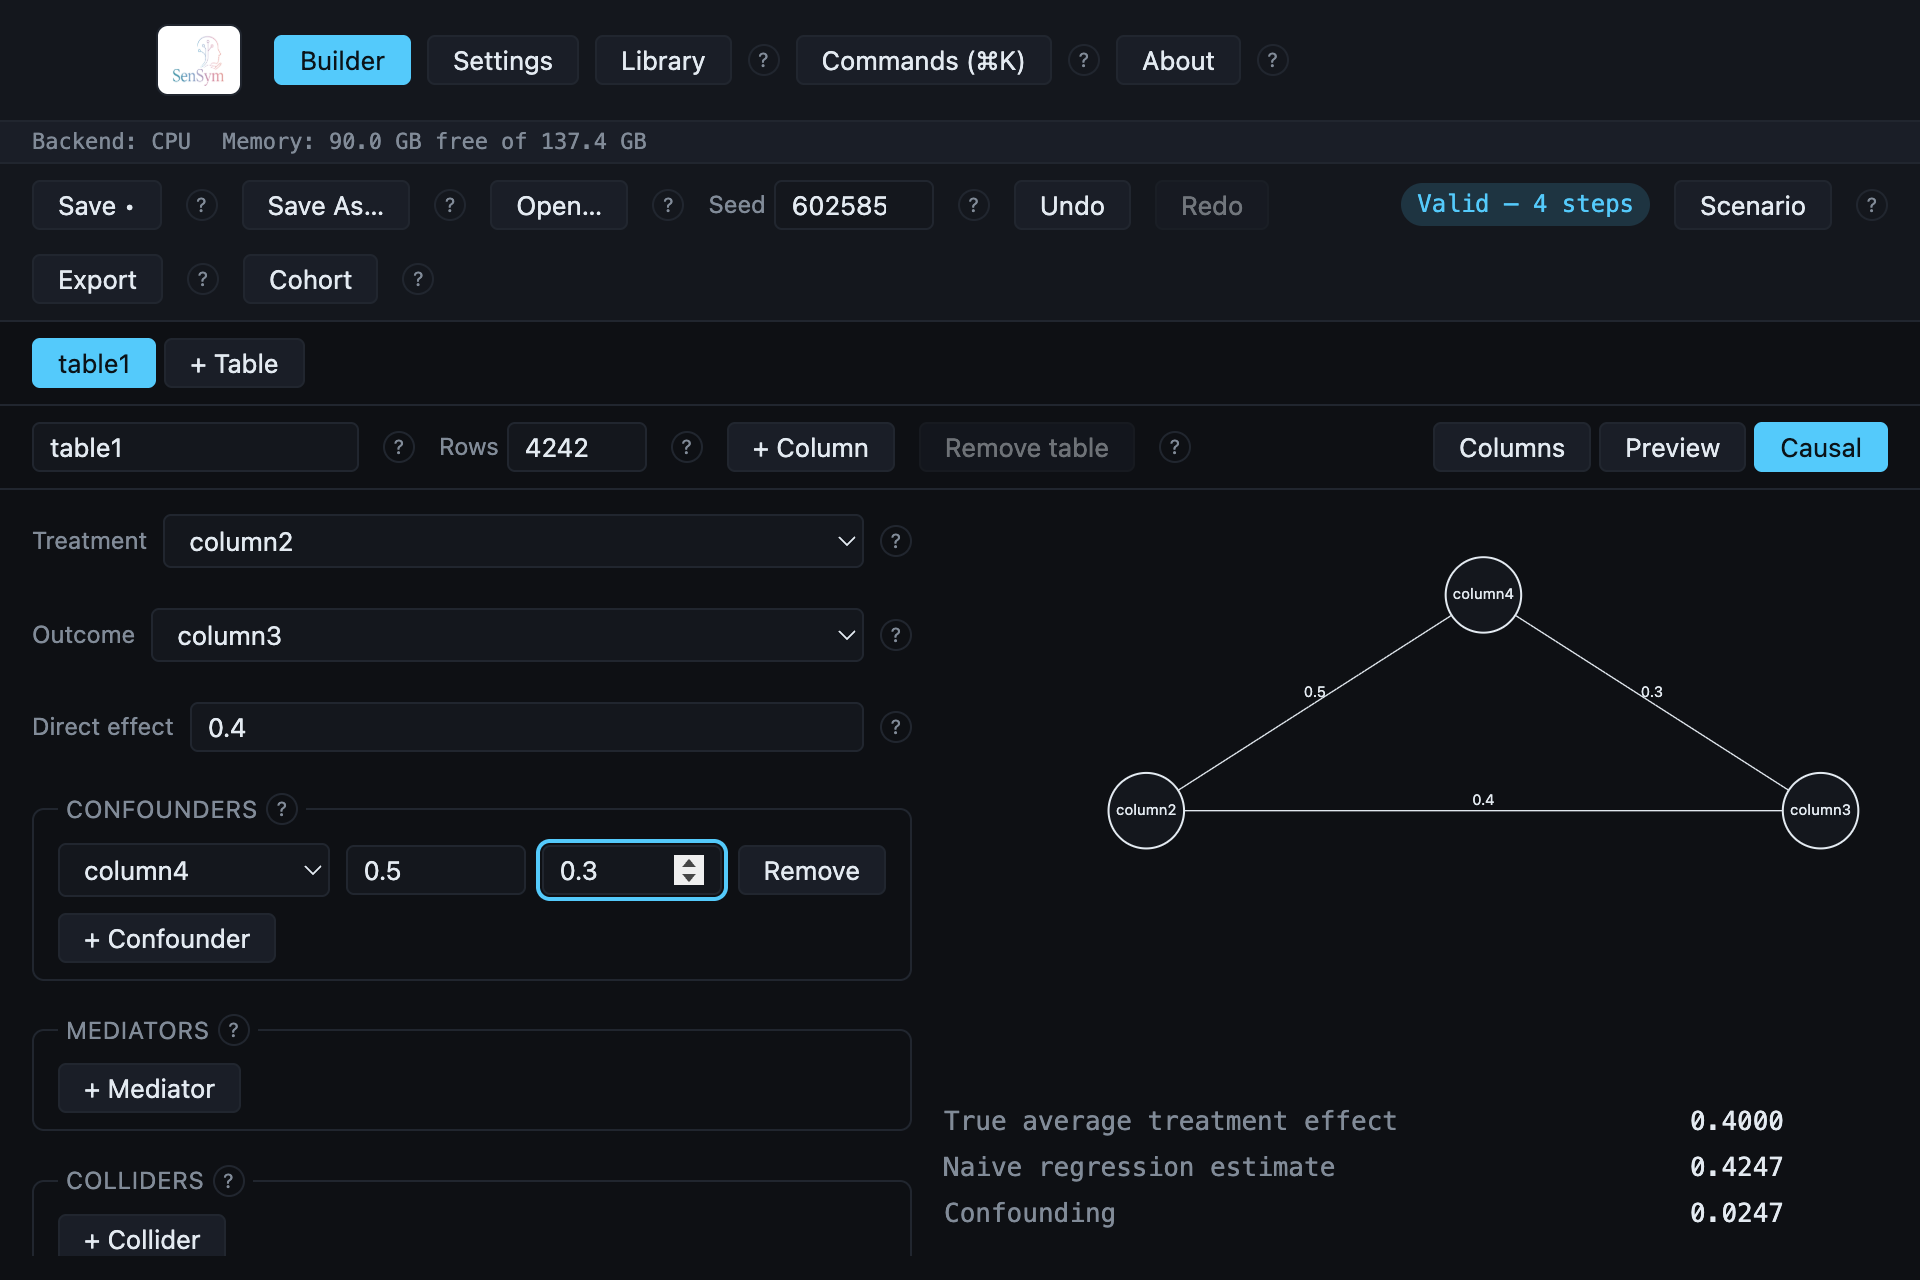
Task: Open the Outcome column3 dropdown
Action: [507, 635]
